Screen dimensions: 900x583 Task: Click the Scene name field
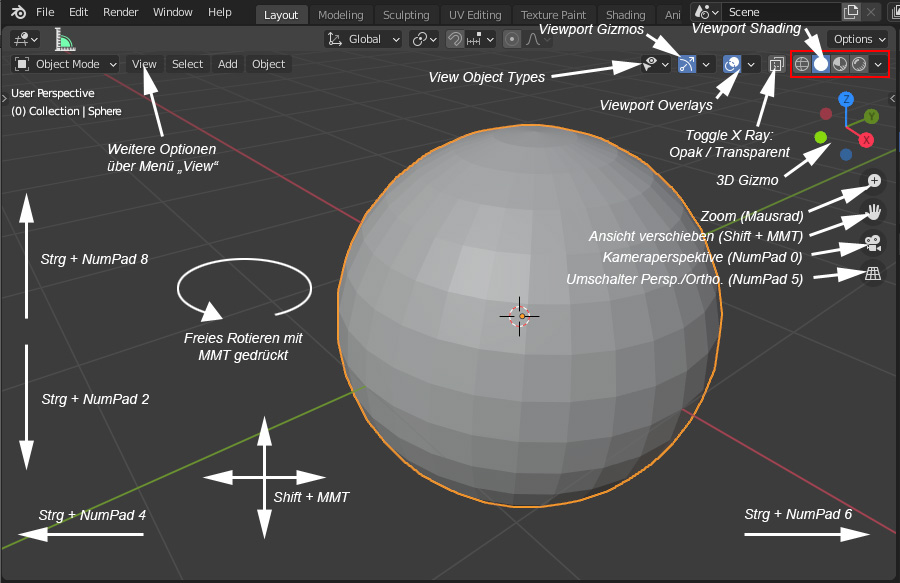pos(780,12)
